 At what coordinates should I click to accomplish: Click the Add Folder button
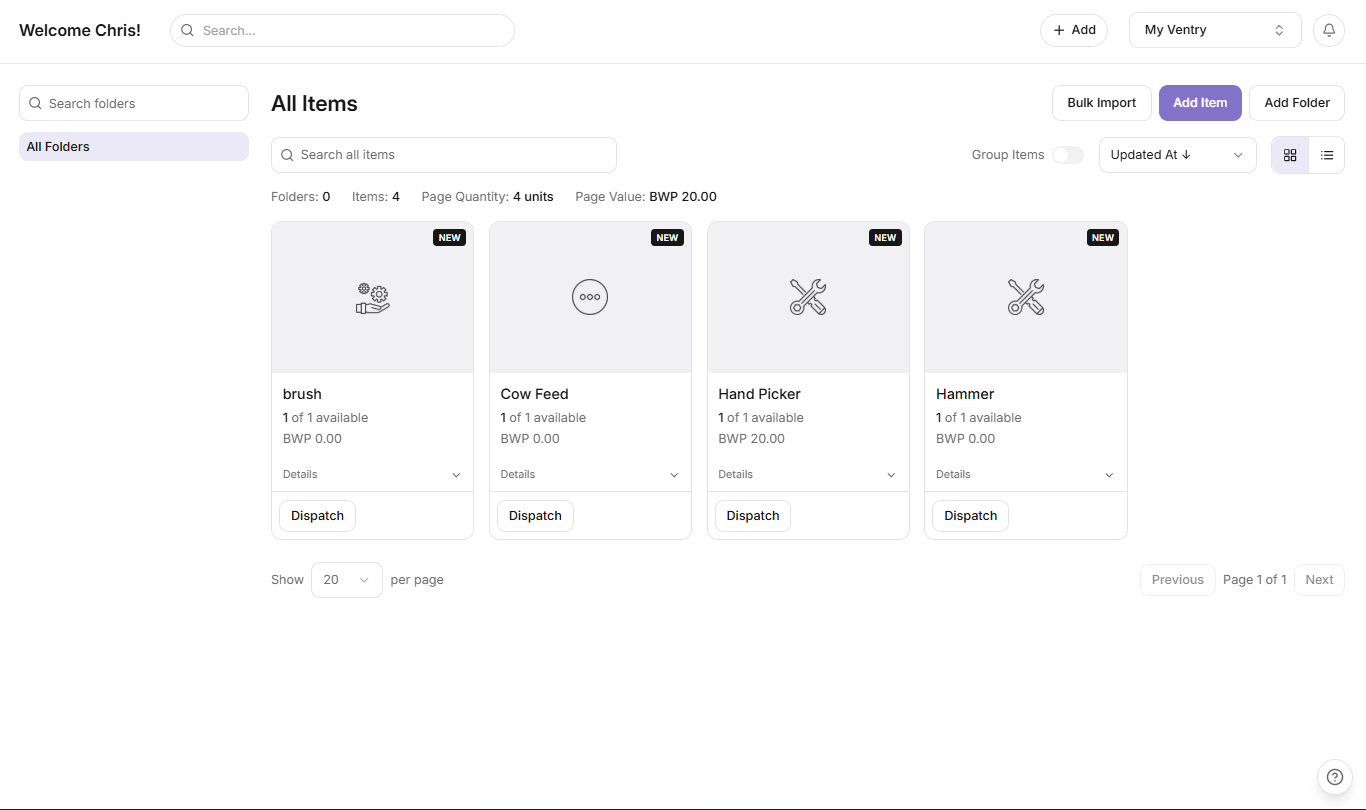click(1297, 103)
